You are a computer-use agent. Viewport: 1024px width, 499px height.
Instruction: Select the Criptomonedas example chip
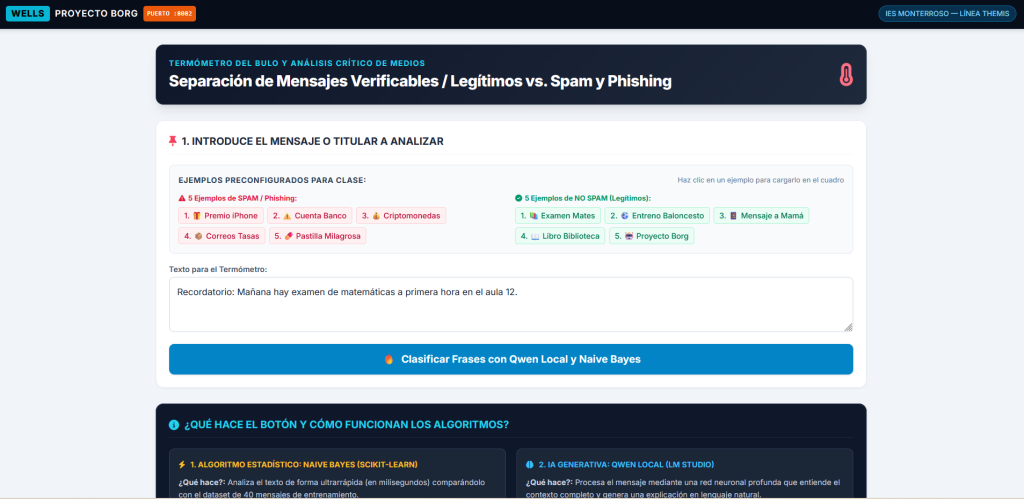tap(401, 216)
